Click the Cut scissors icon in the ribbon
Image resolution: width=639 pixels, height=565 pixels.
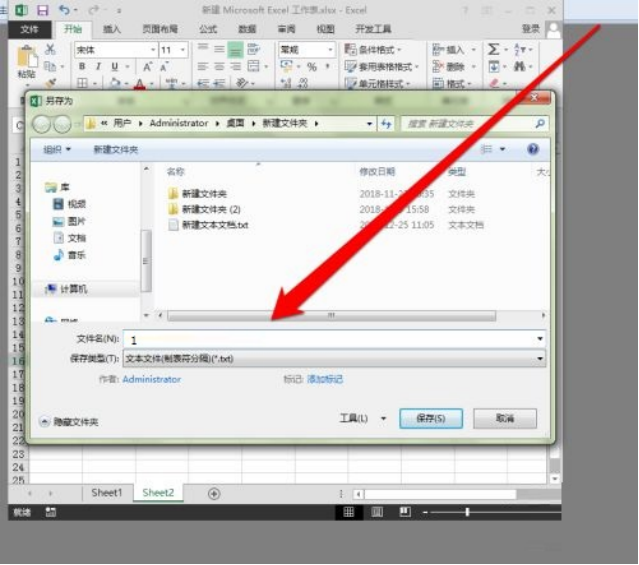(51, 49)
